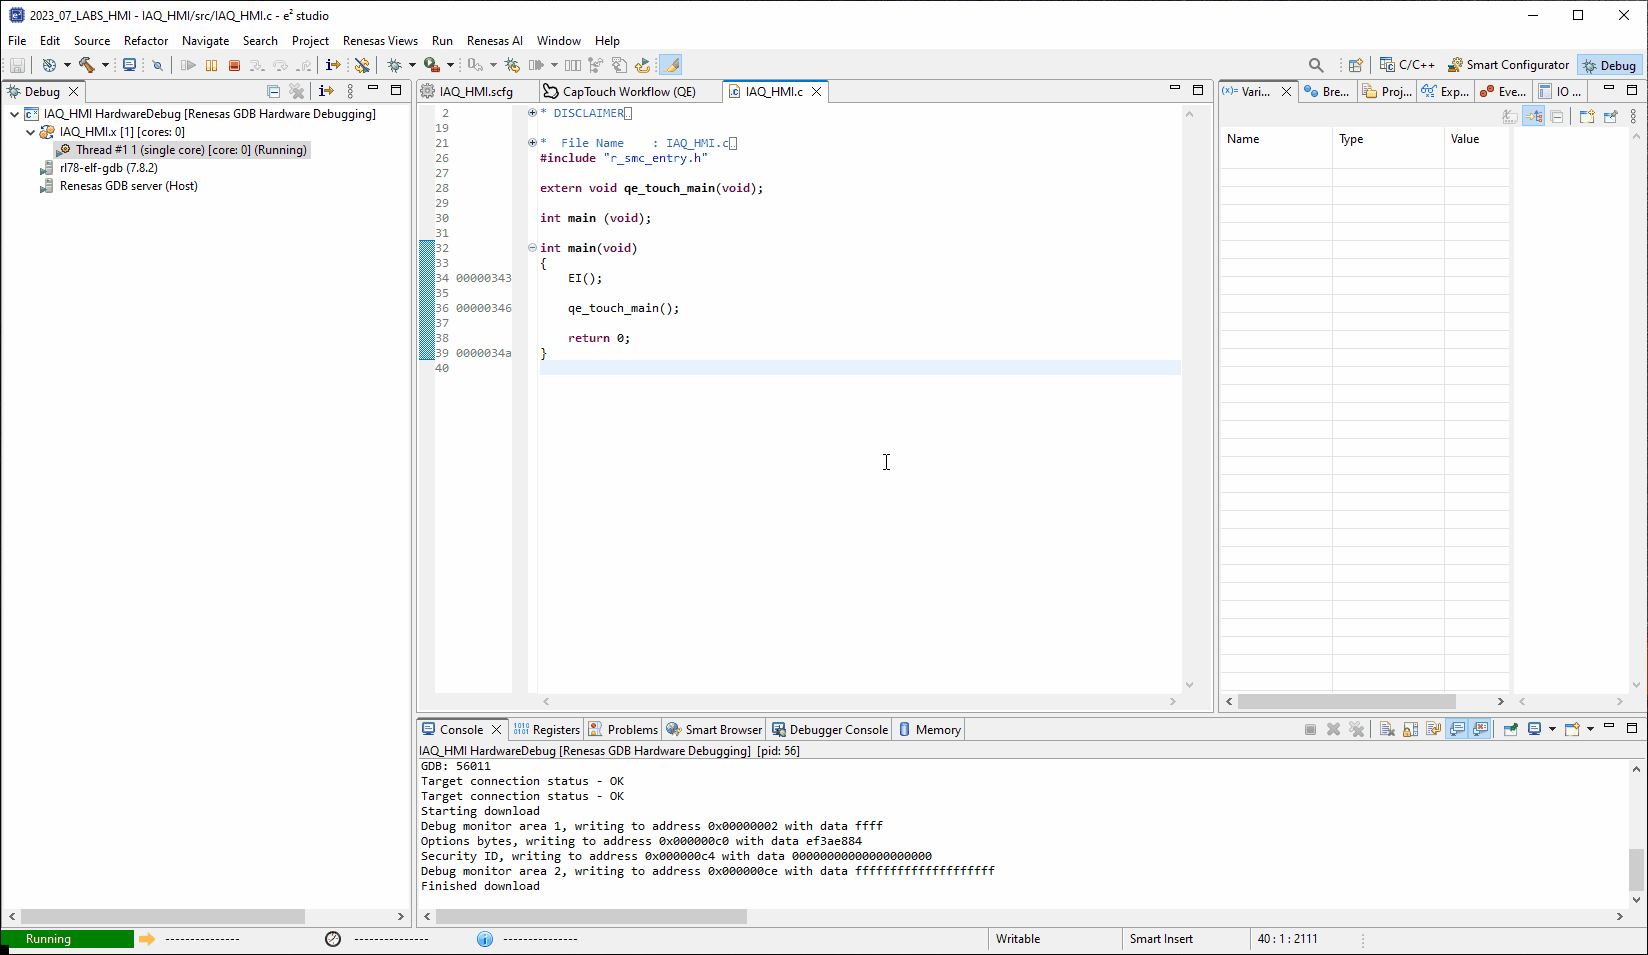Select Thread #1 in the Debug tree
This screenshot has height=955, width=1648.
190,150
